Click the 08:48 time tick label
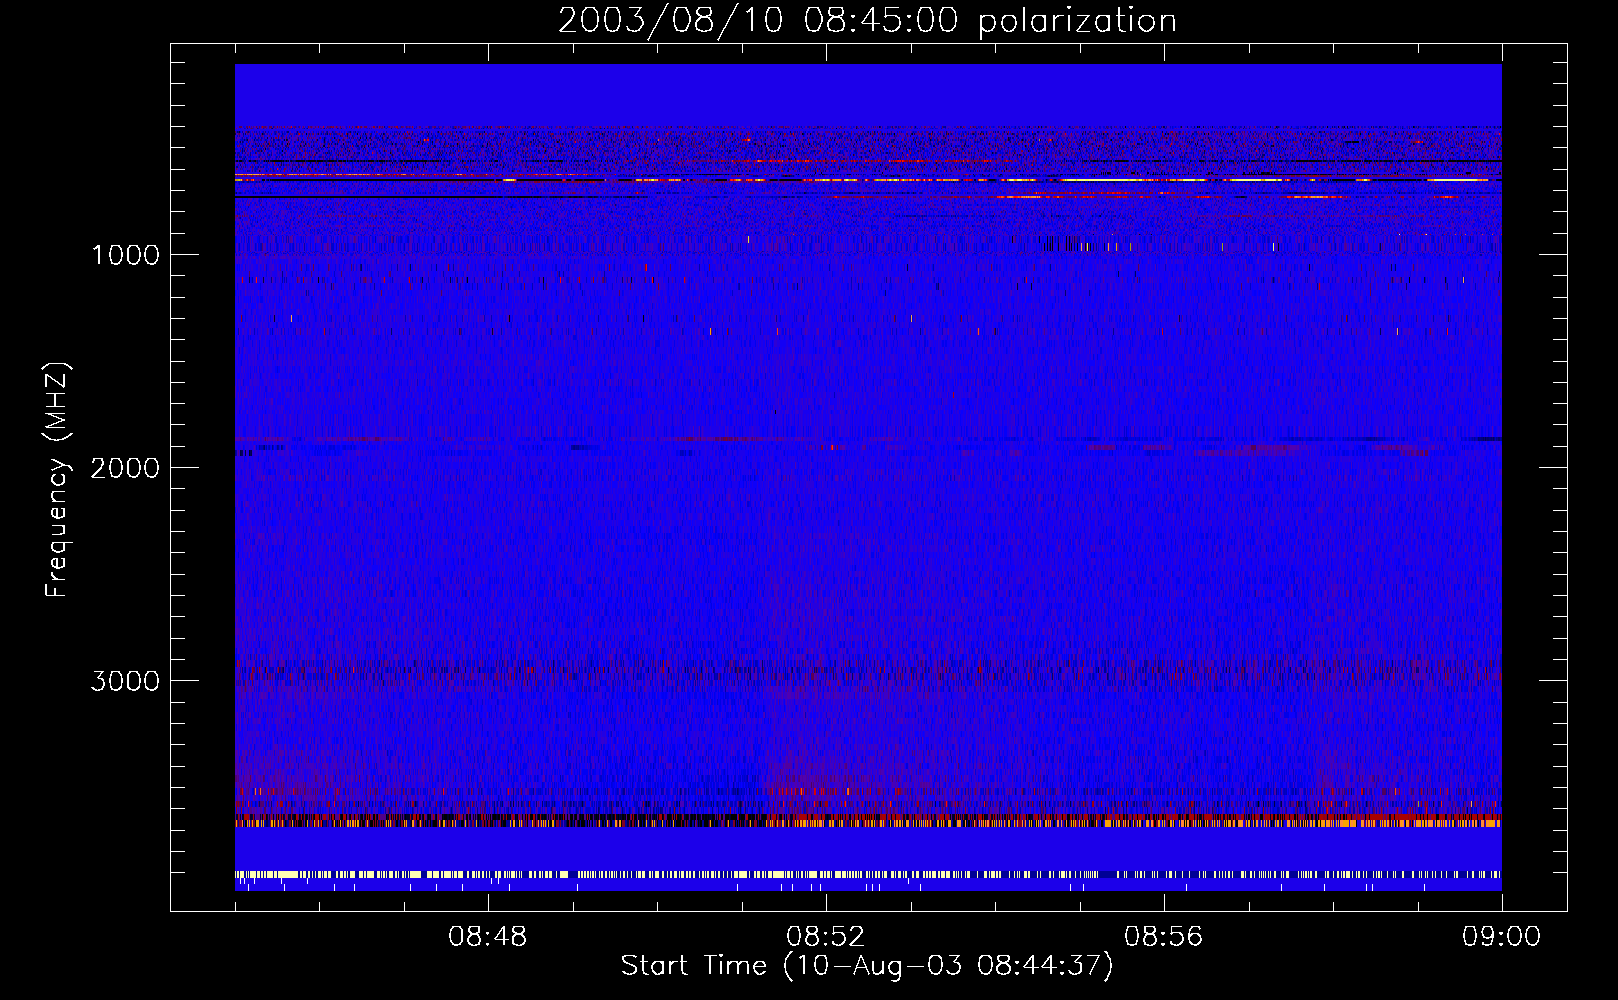Image resolution: width=1618 pixels, height=1000 pixels. tap(487, 937)
